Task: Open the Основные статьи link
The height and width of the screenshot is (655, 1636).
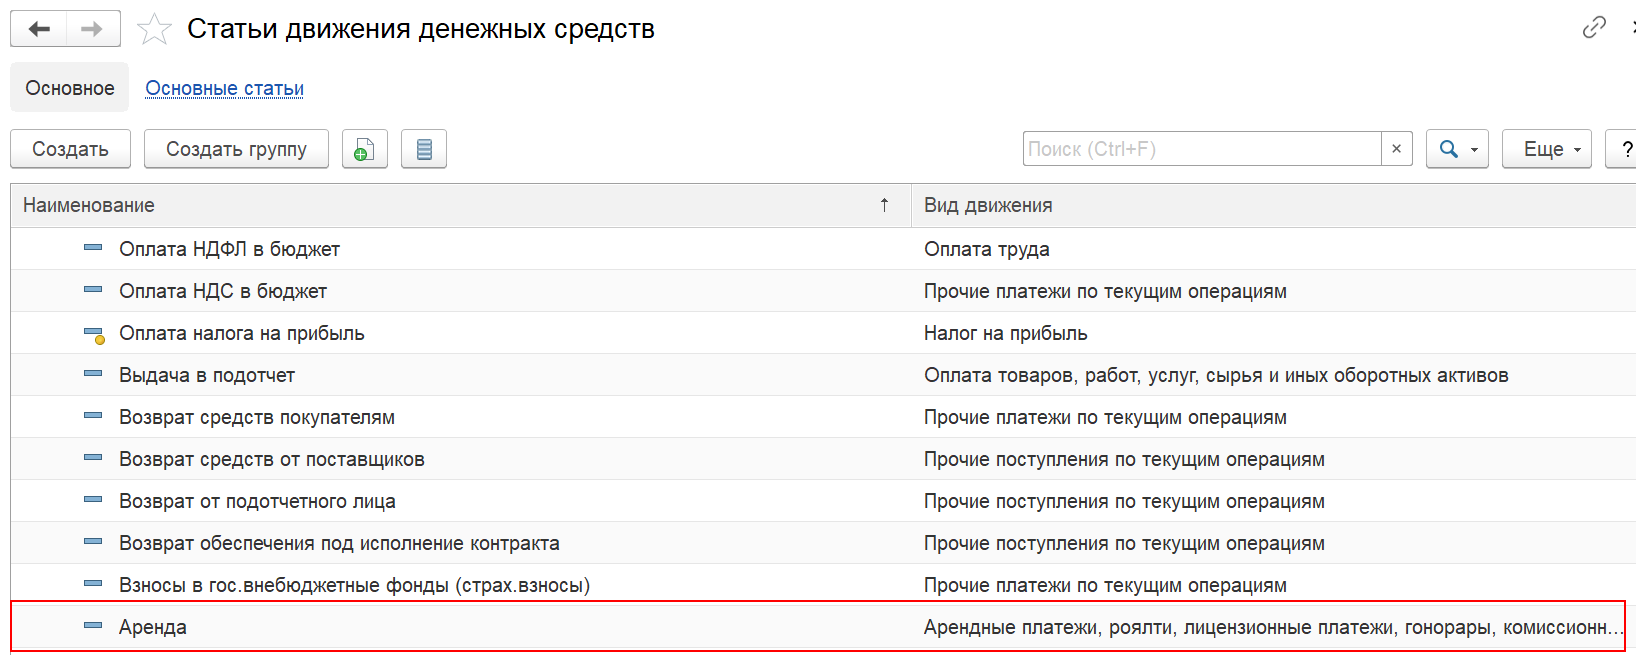Action: tap(225, 88)
